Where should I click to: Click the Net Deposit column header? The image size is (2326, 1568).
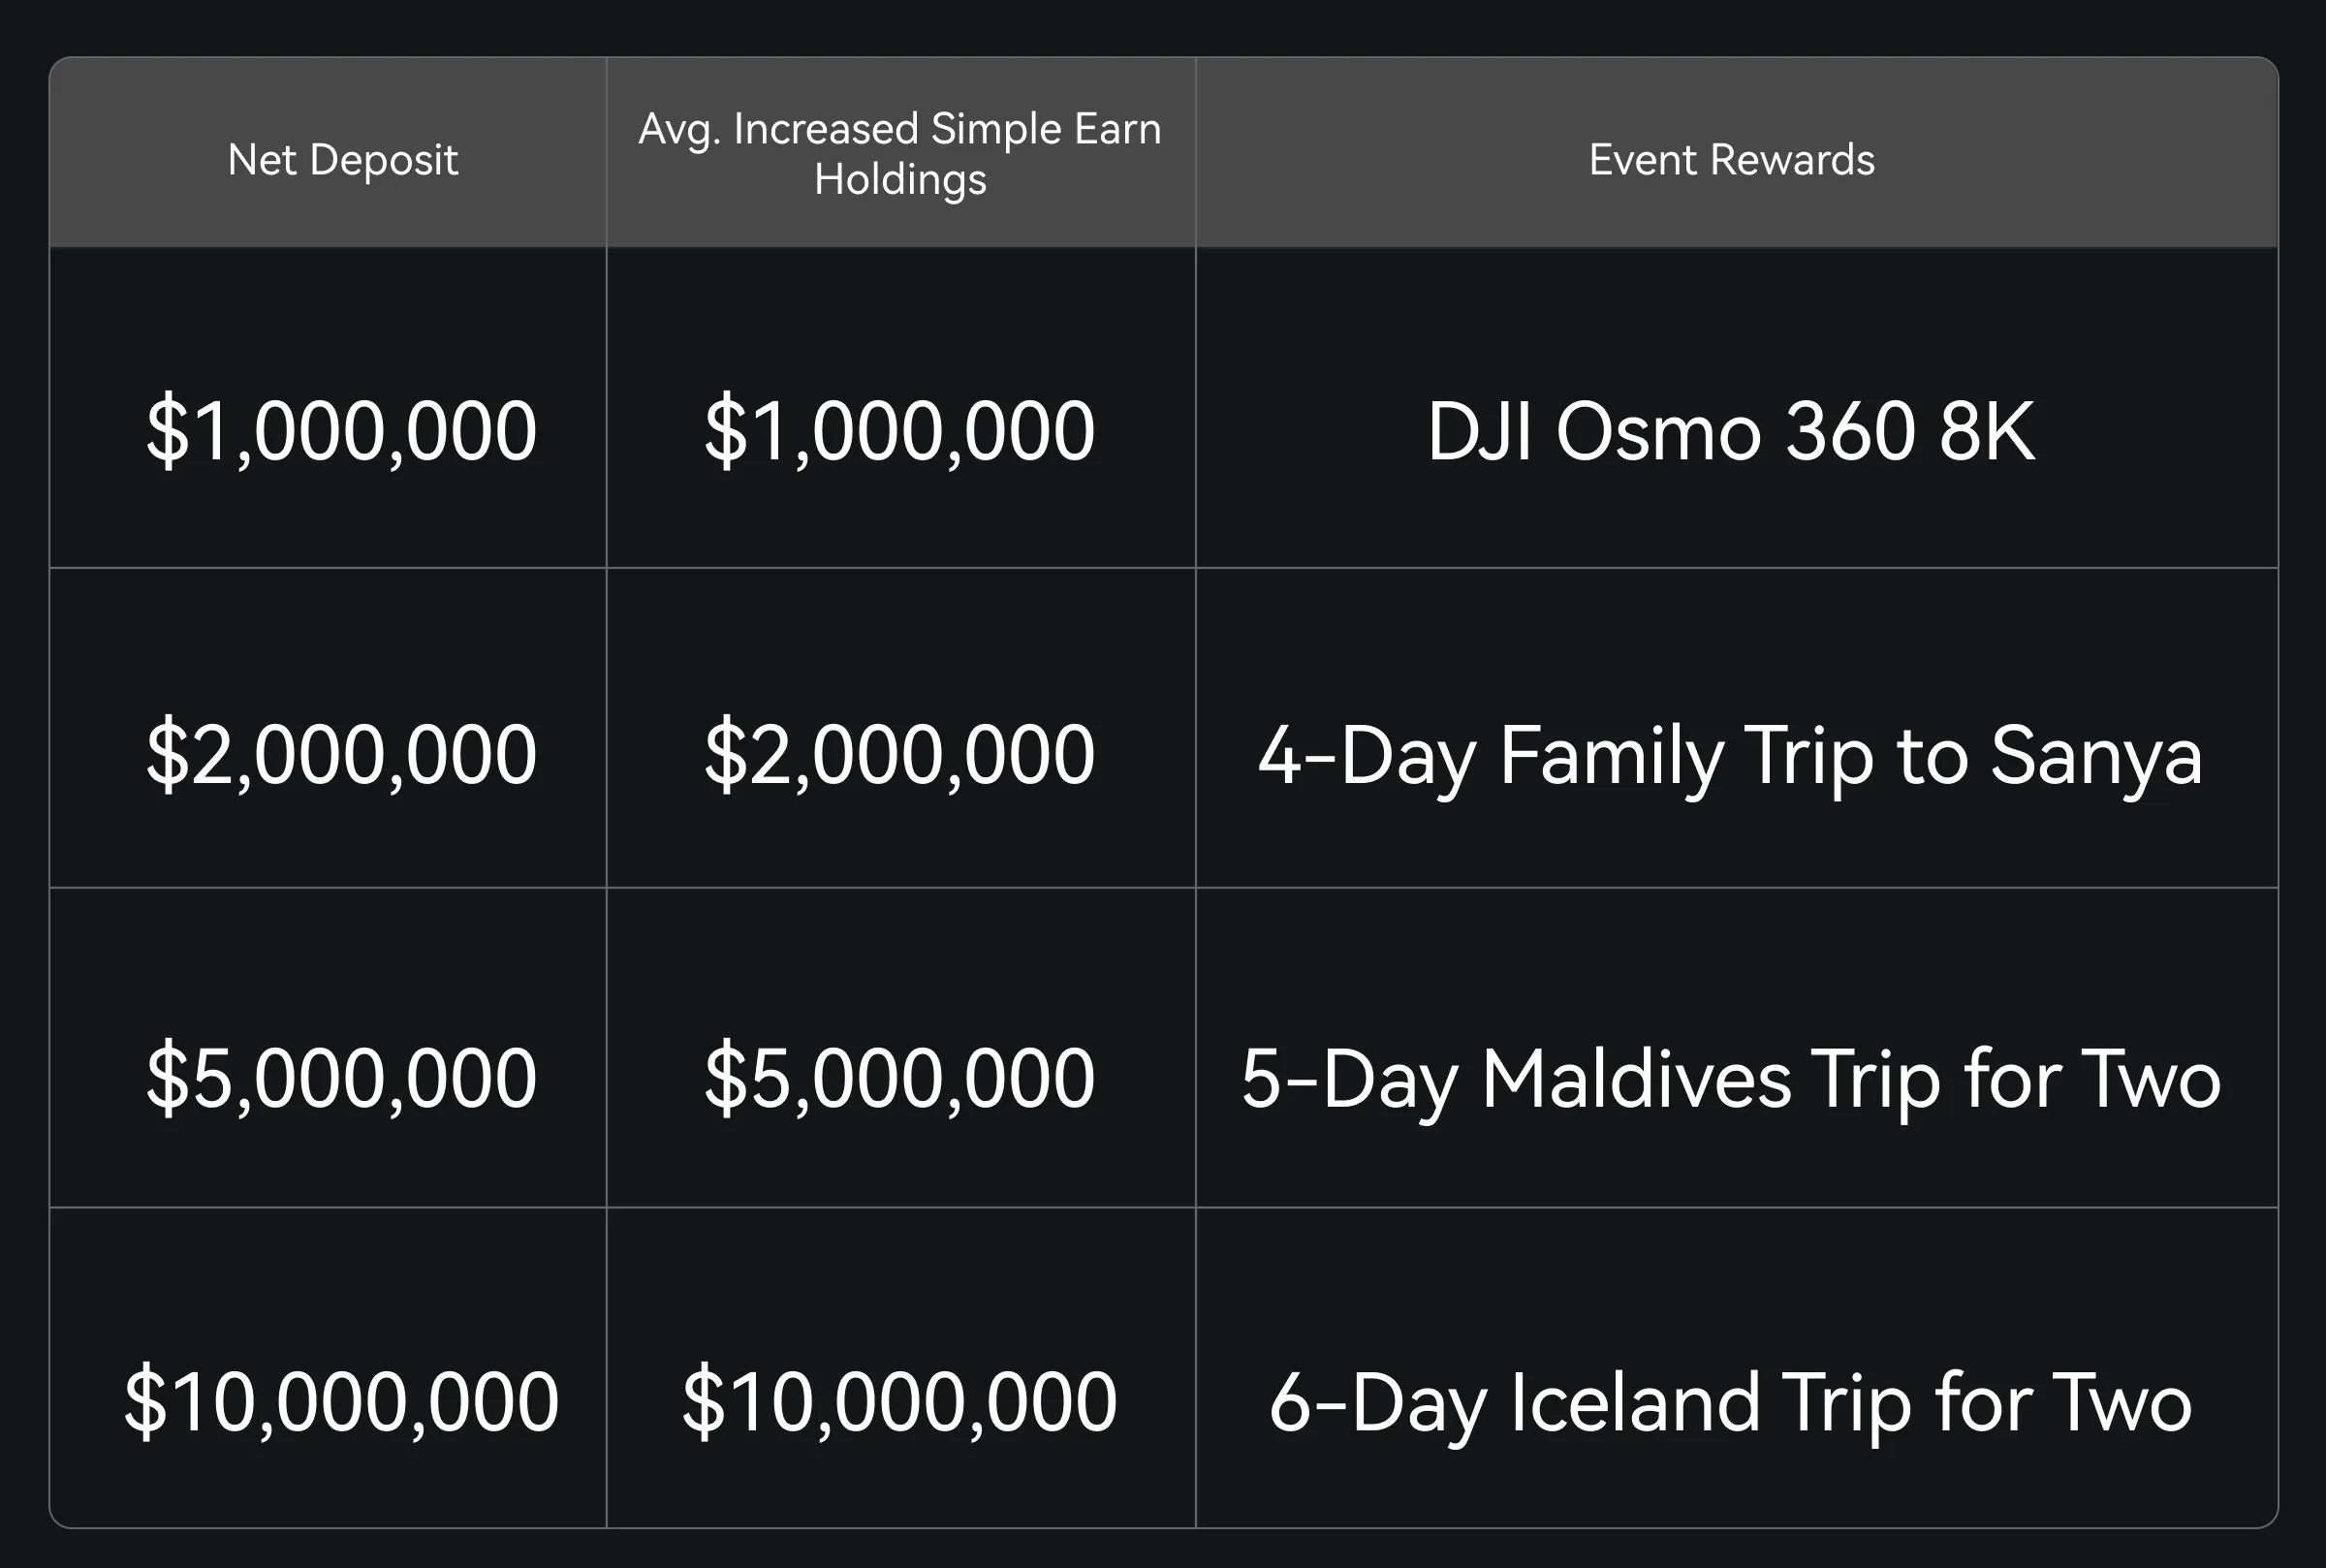point(342,160)
